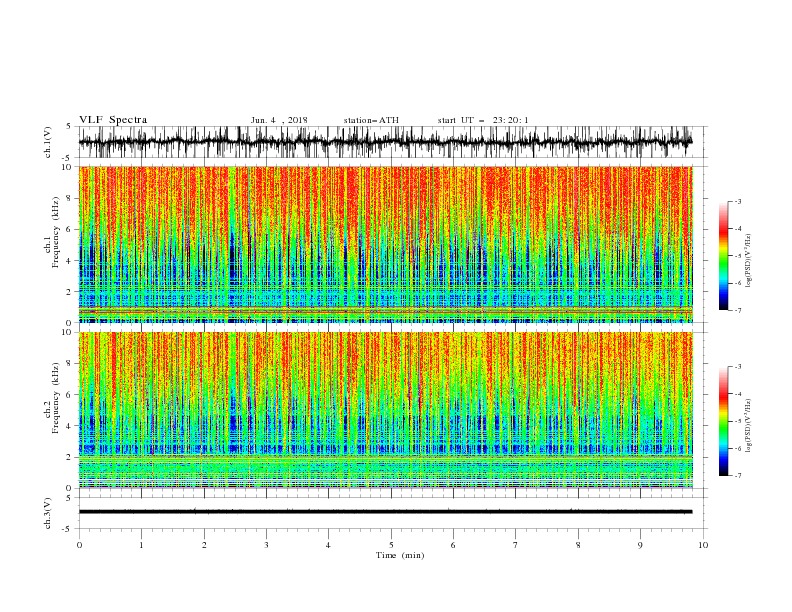This screenshot has height=612, width=792.
Task: Select the date text "Jun. 4 , 2018"
Action: [279, 120]
